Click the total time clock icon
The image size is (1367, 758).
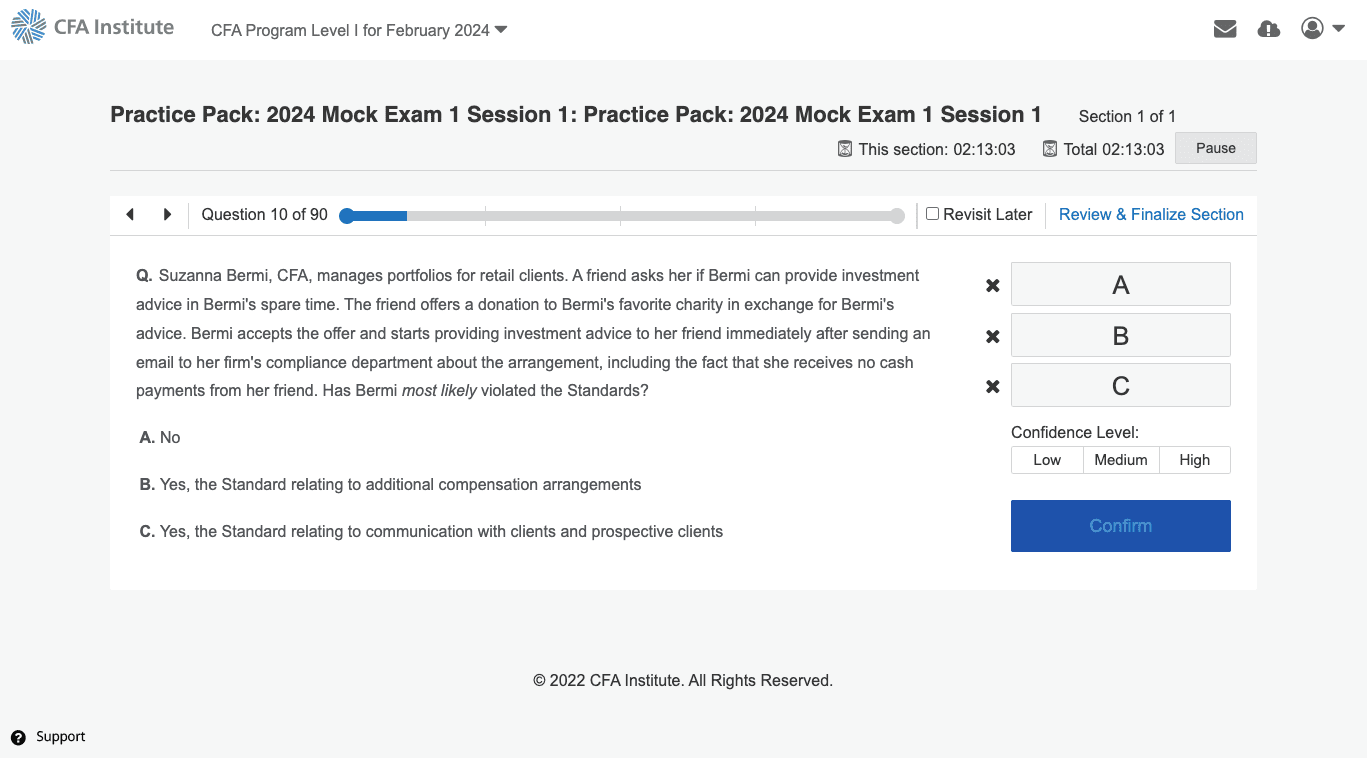1050,148
